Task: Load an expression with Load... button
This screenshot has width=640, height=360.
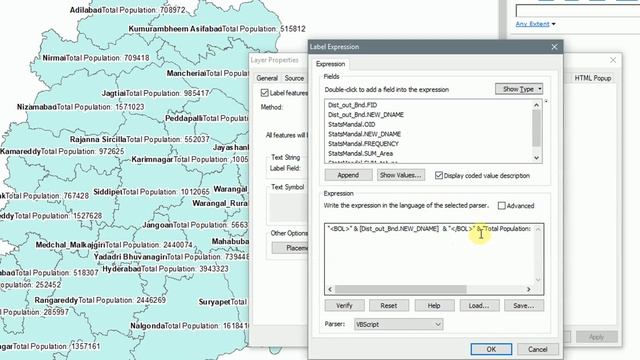Action: [479, 305]
